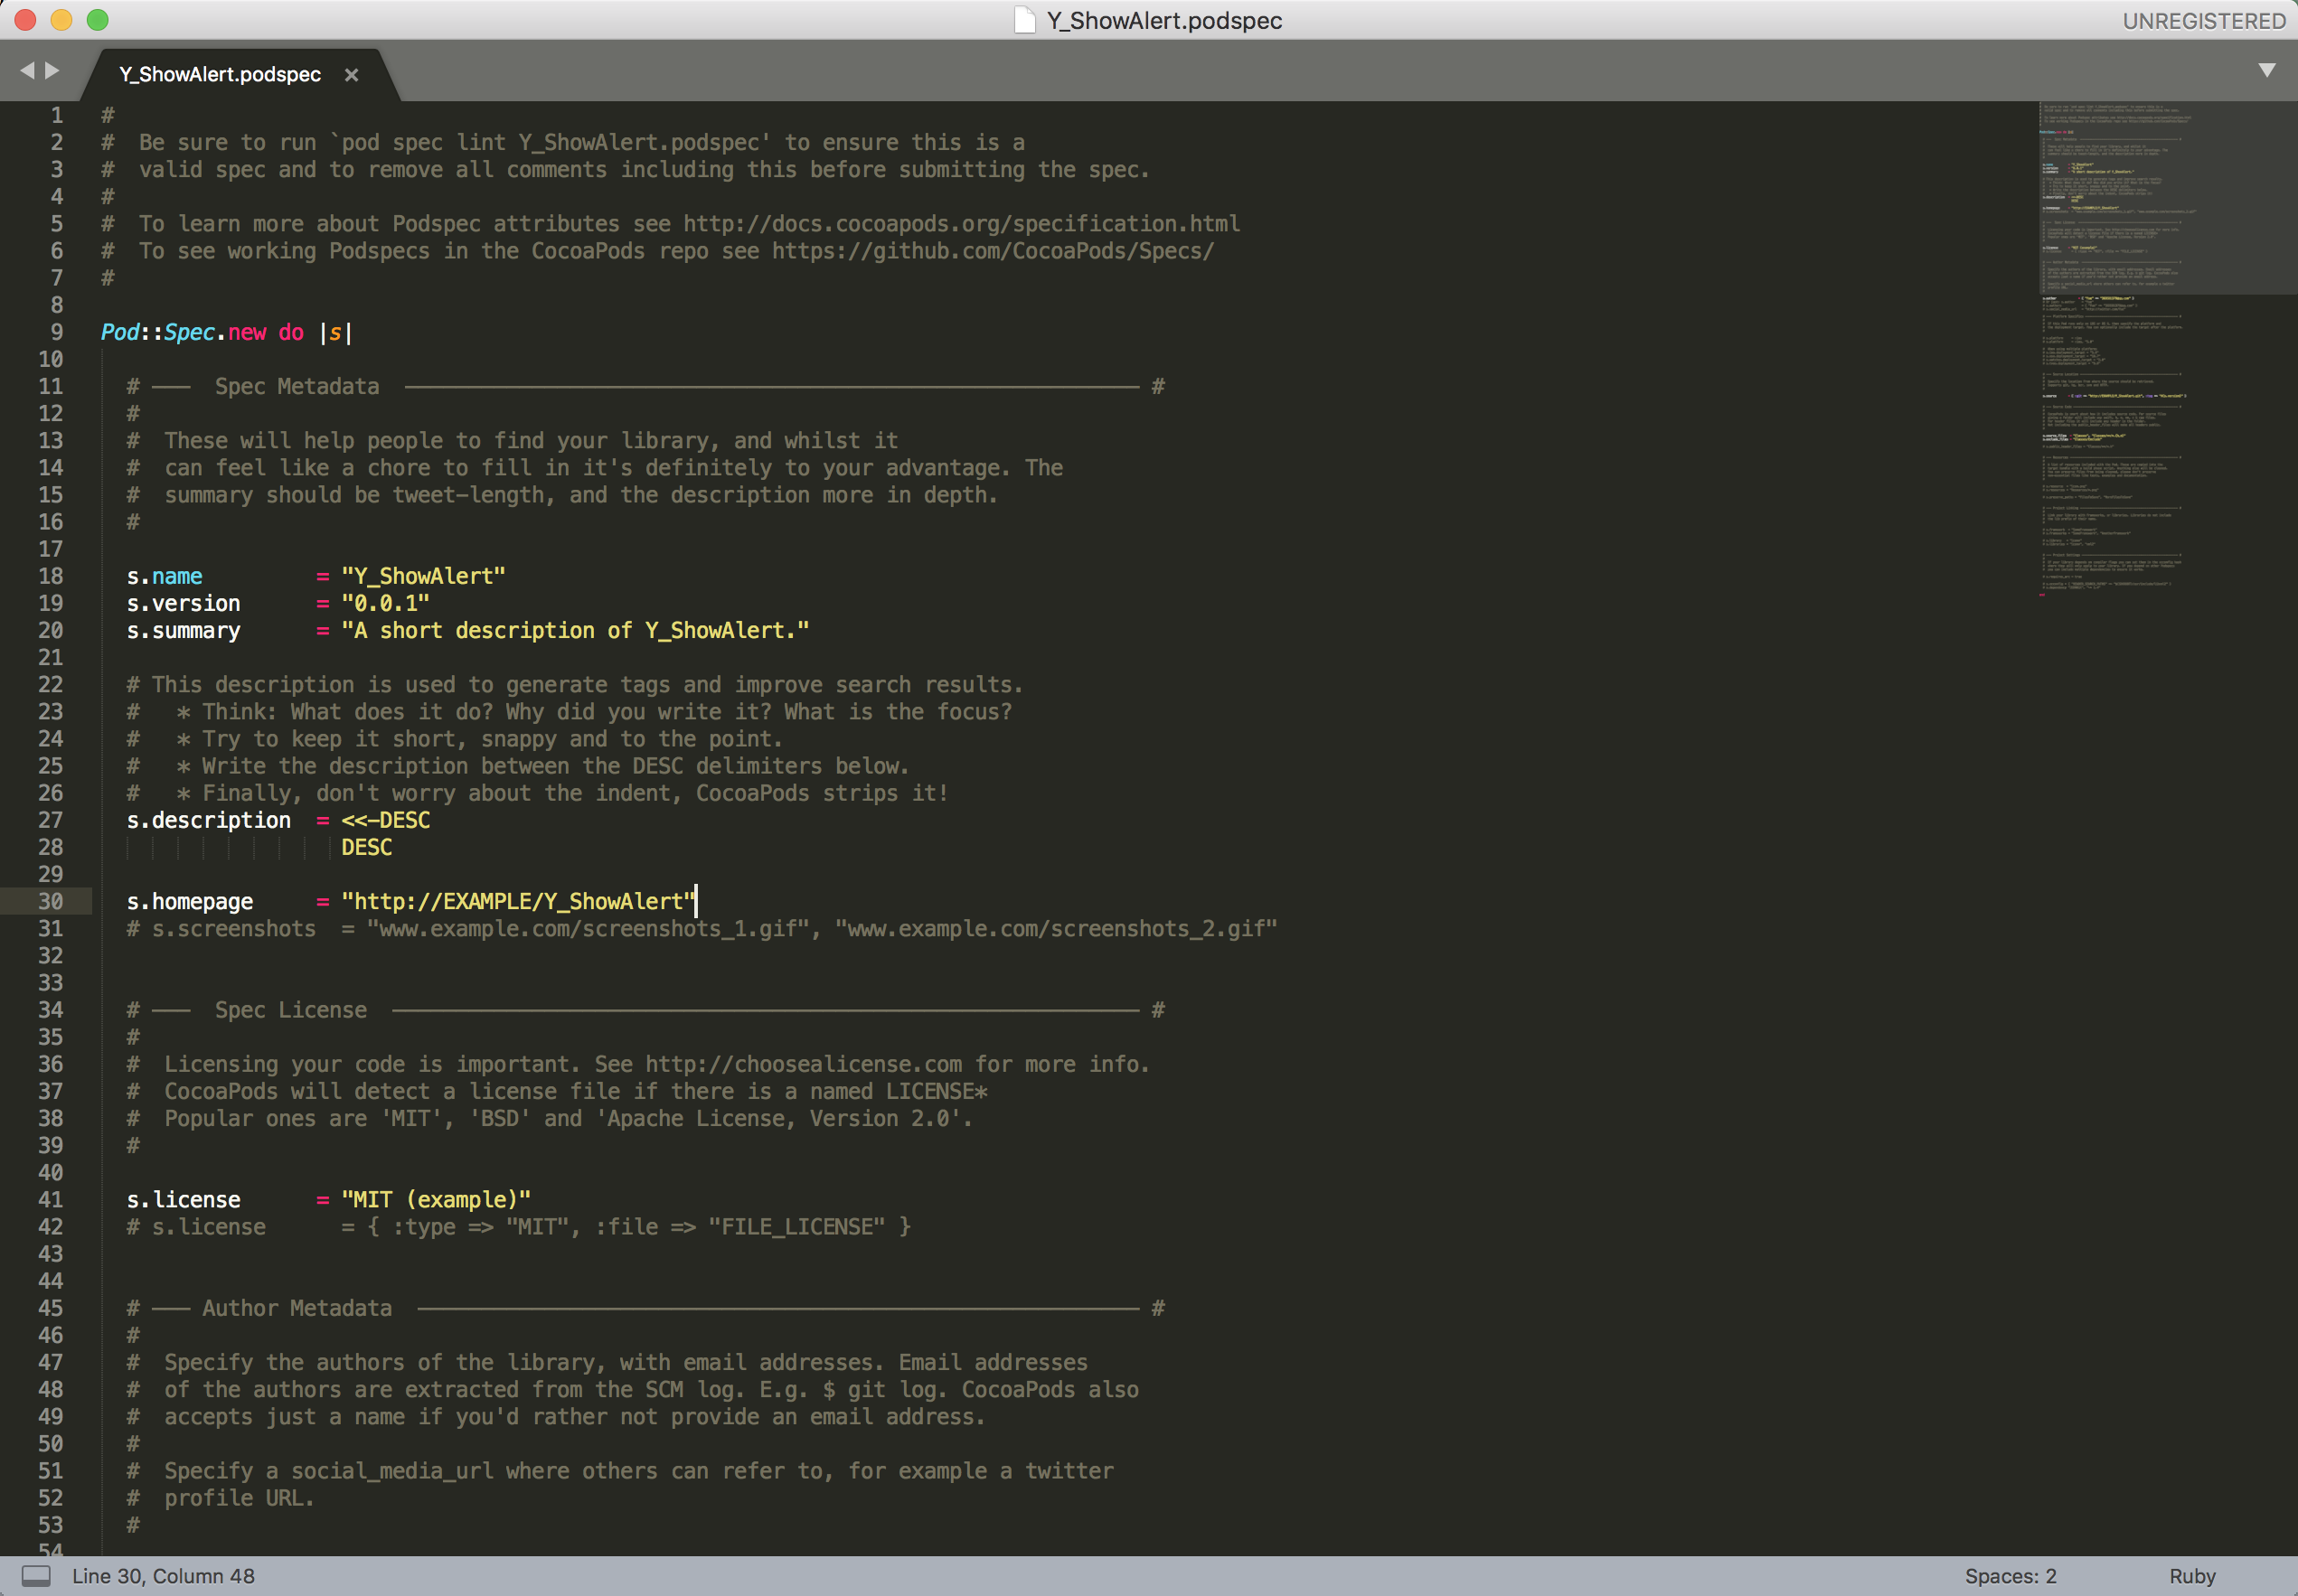2298x1596 pixels.
Task: Click line number 30 in the gutter
Action: [x=51, y=902]
